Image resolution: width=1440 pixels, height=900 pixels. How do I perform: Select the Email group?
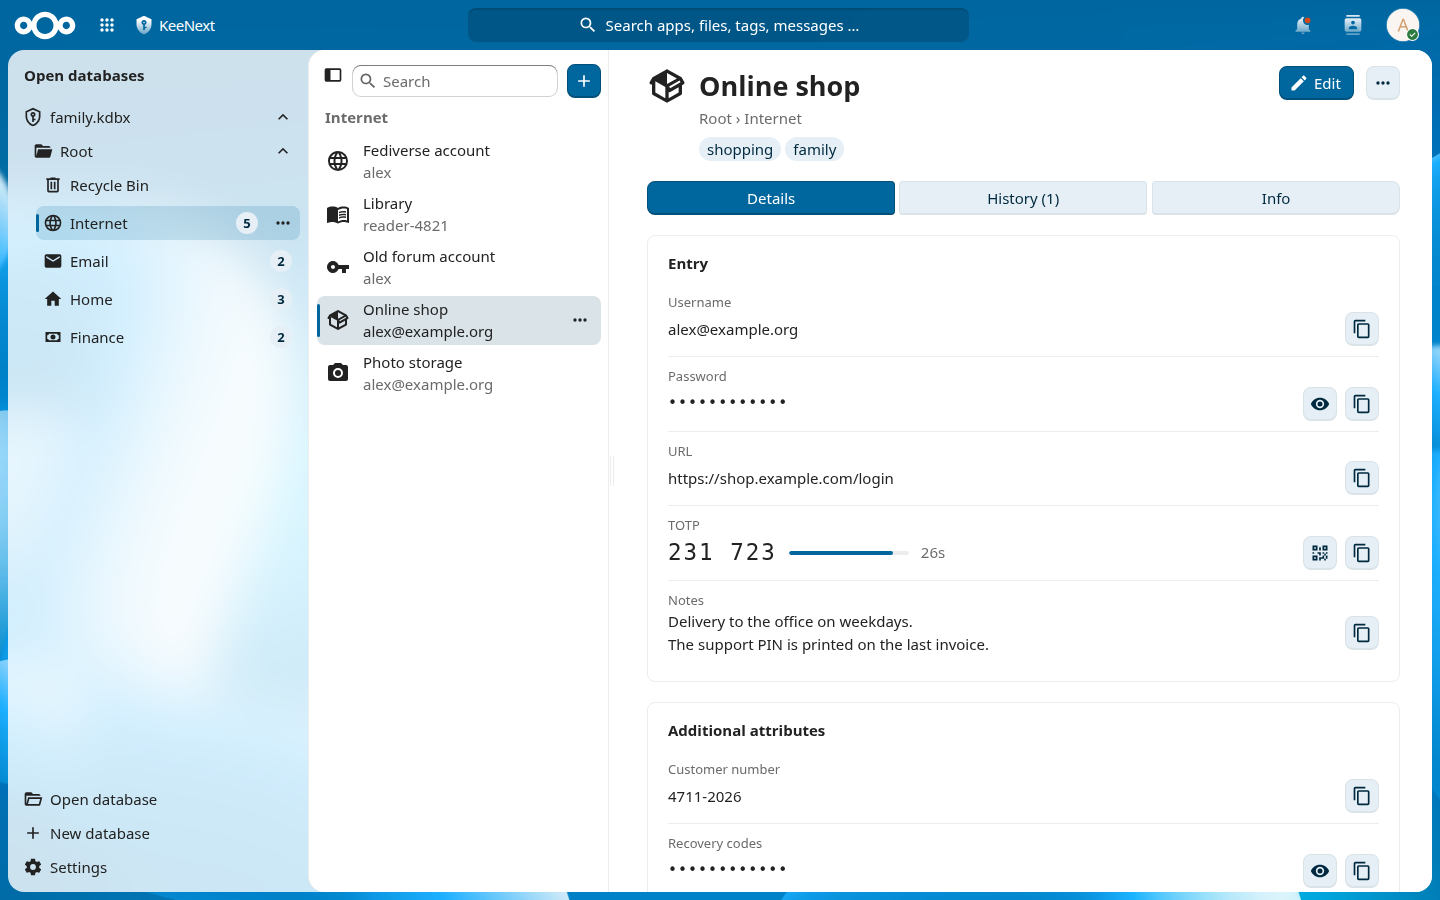[168, 261]
